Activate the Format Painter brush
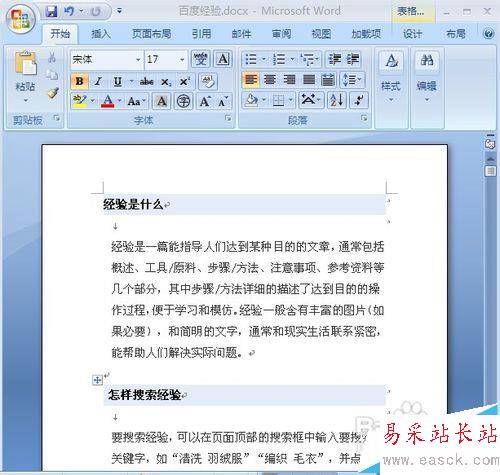 [x=52, y=93]
